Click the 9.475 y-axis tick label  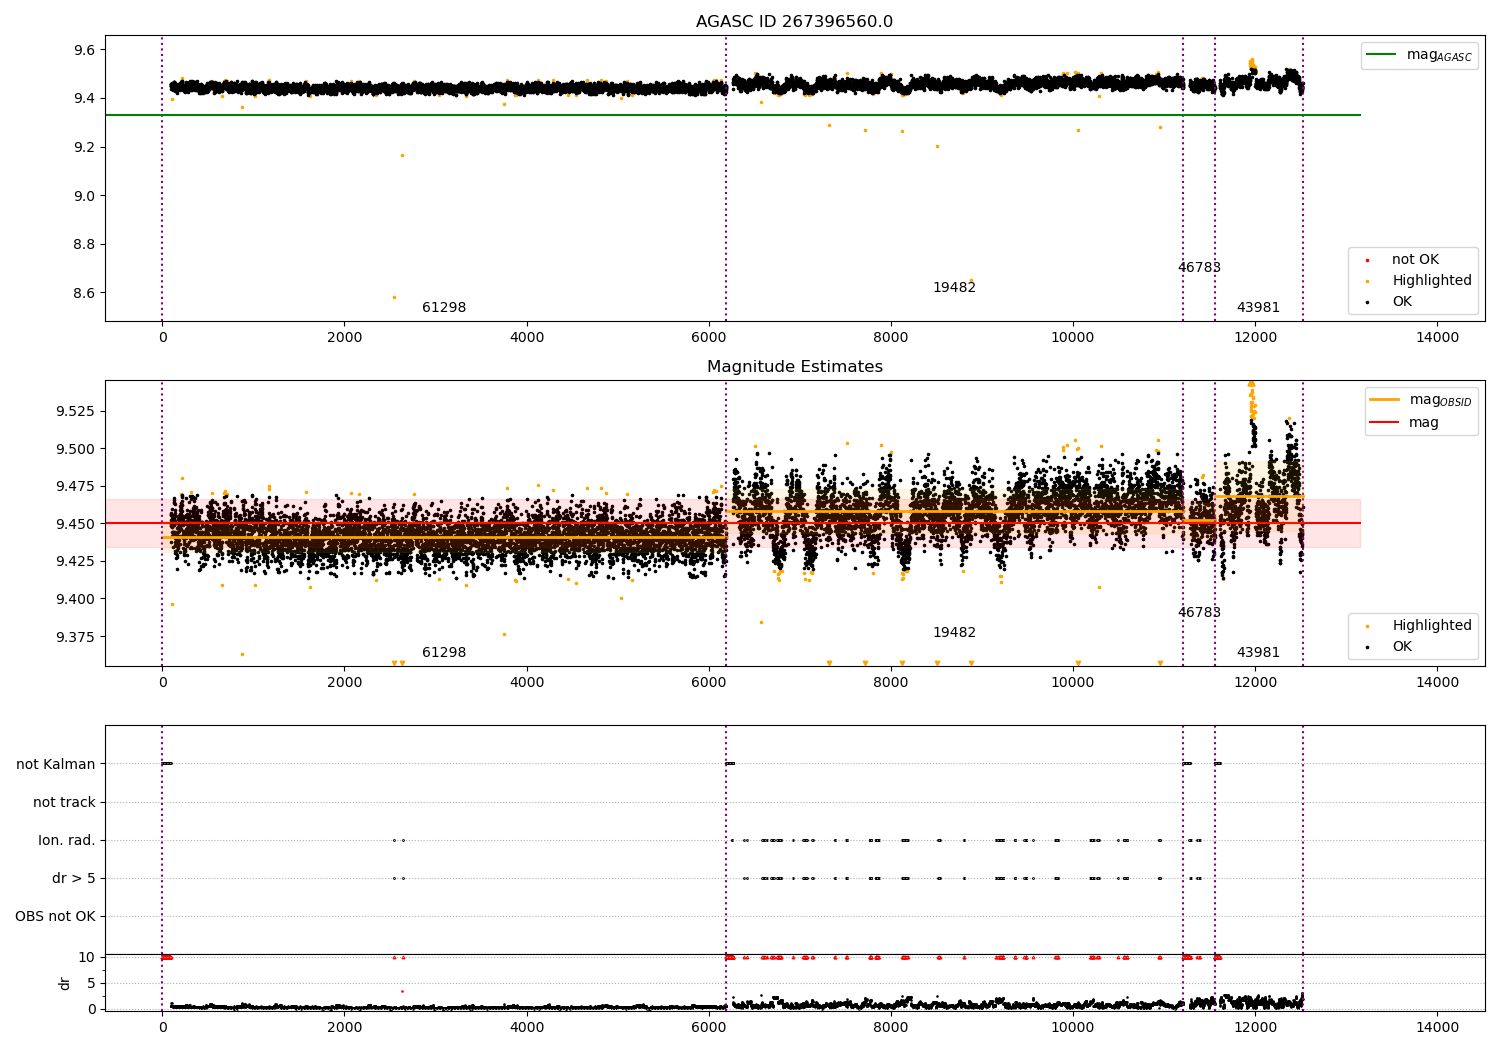(76, 486)
